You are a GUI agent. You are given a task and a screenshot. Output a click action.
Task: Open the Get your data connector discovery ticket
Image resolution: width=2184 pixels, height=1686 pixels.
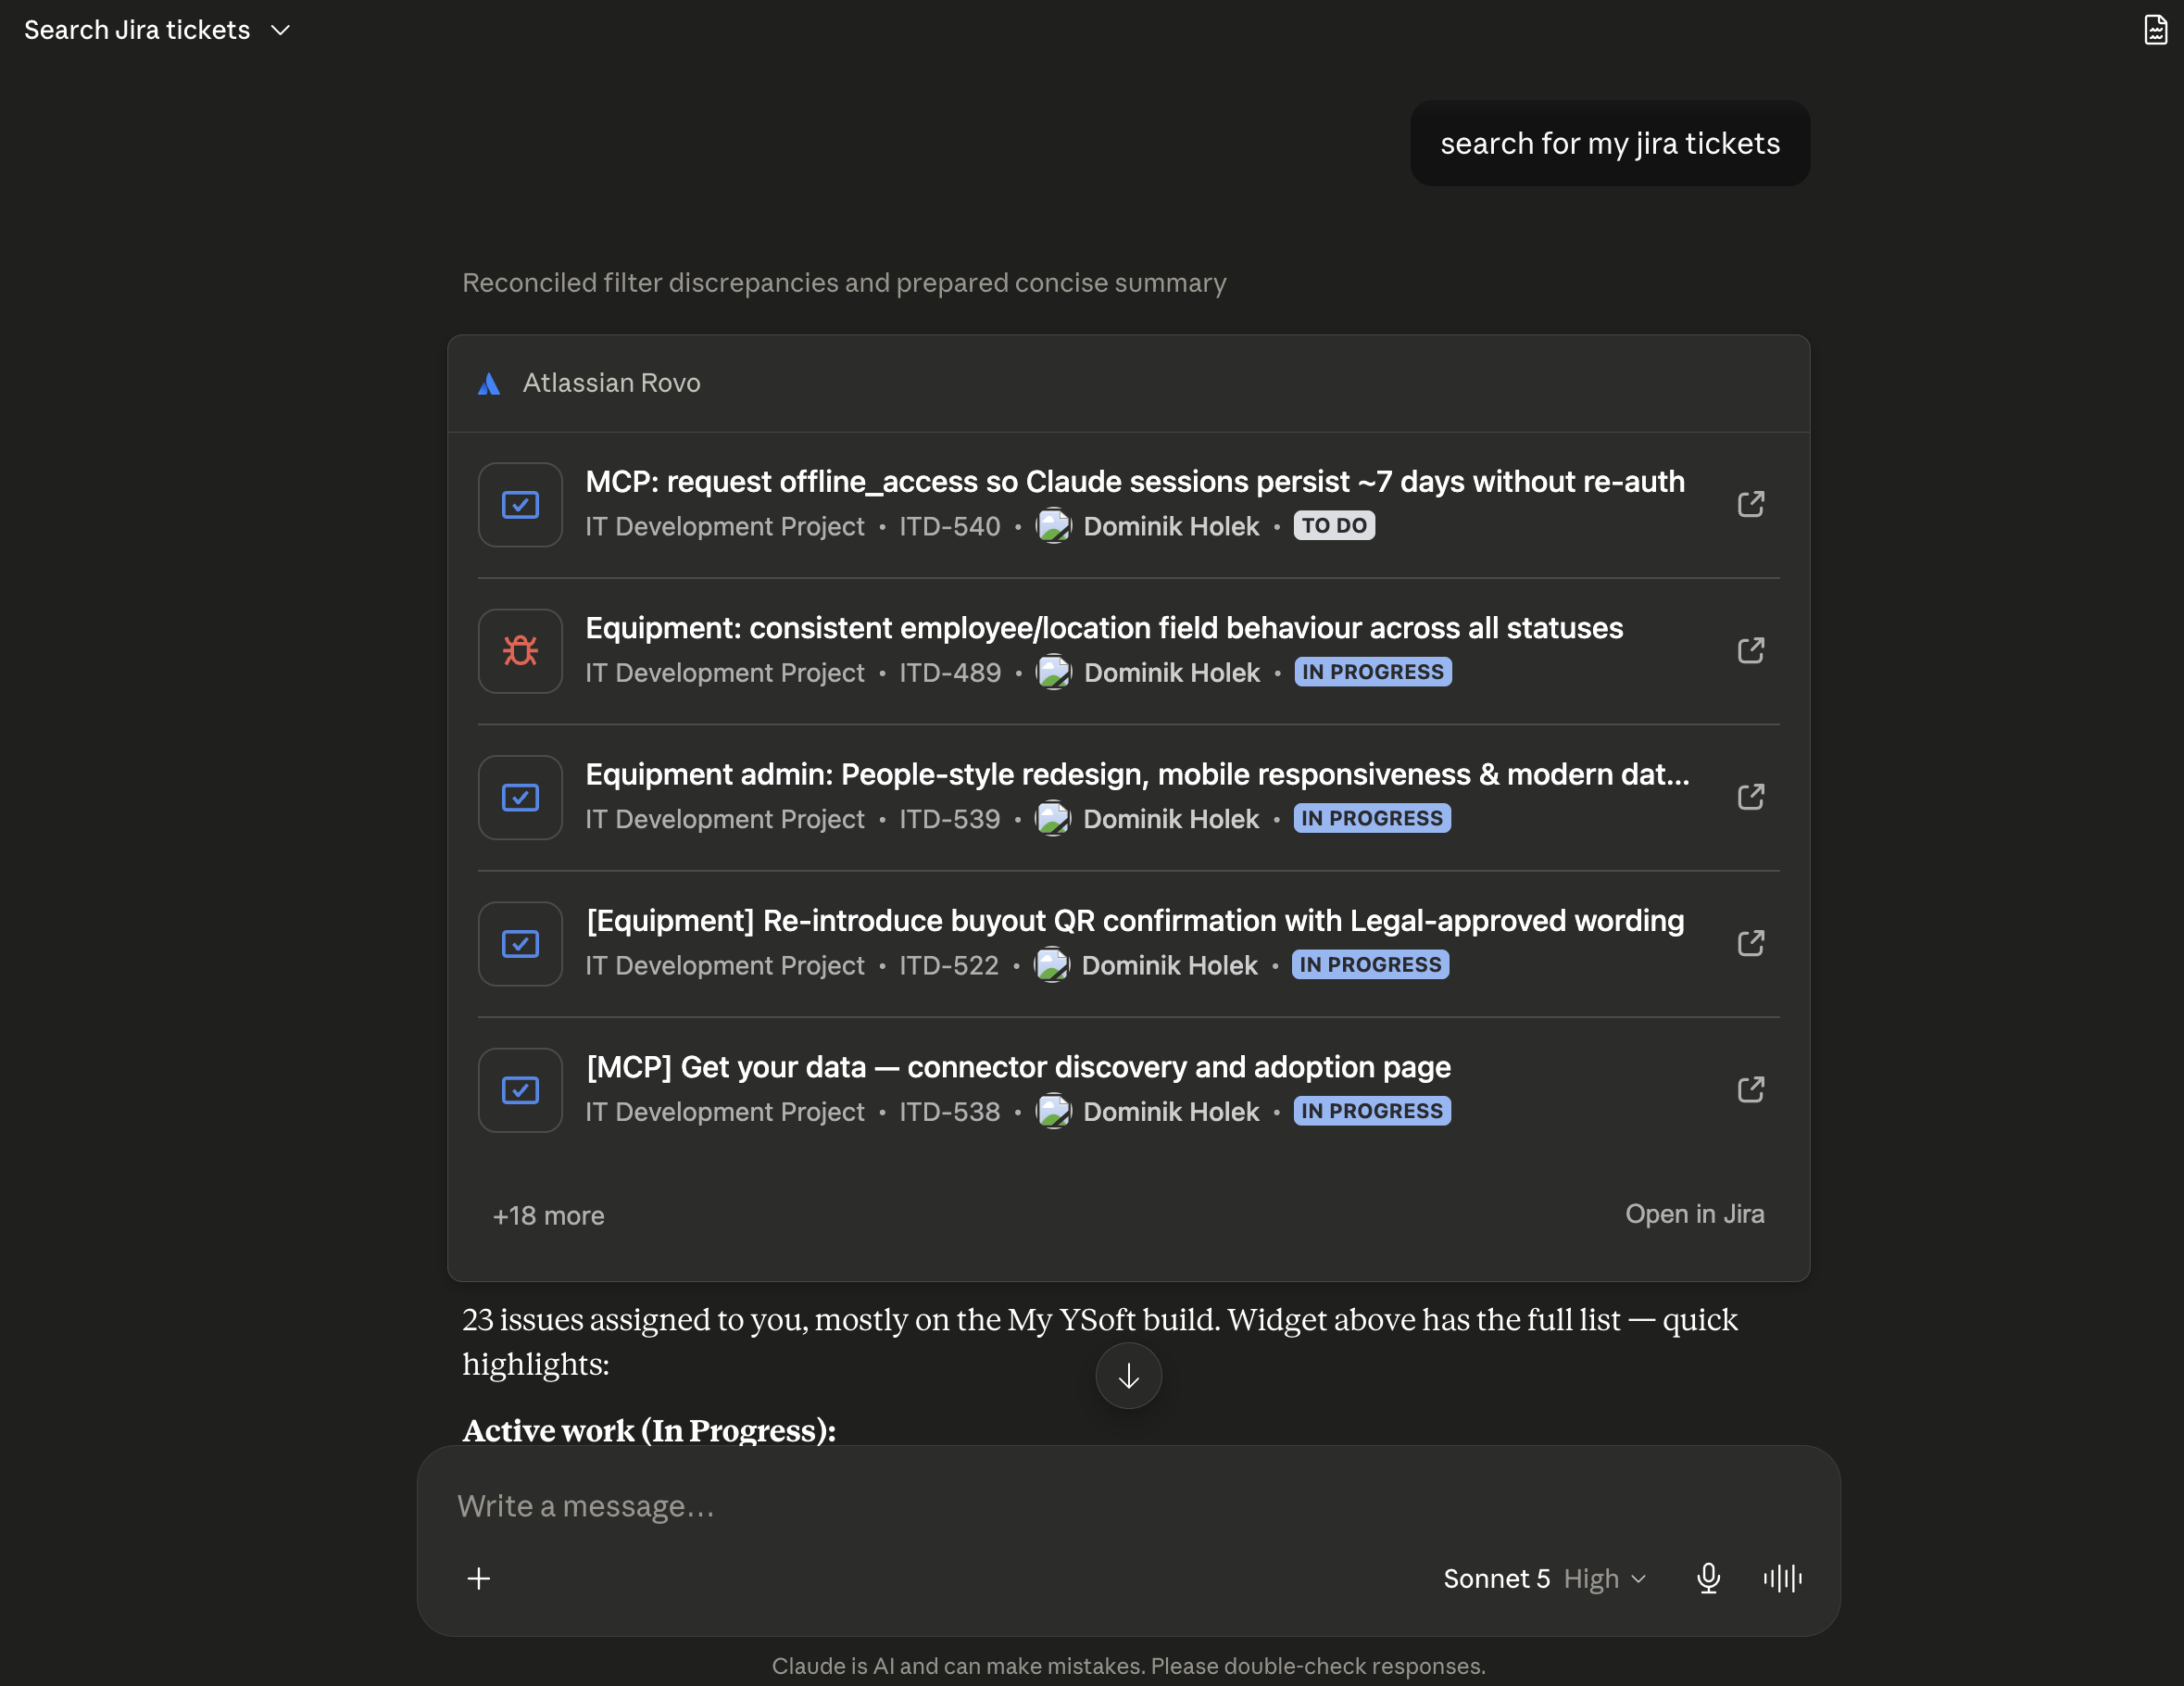1018,1067
